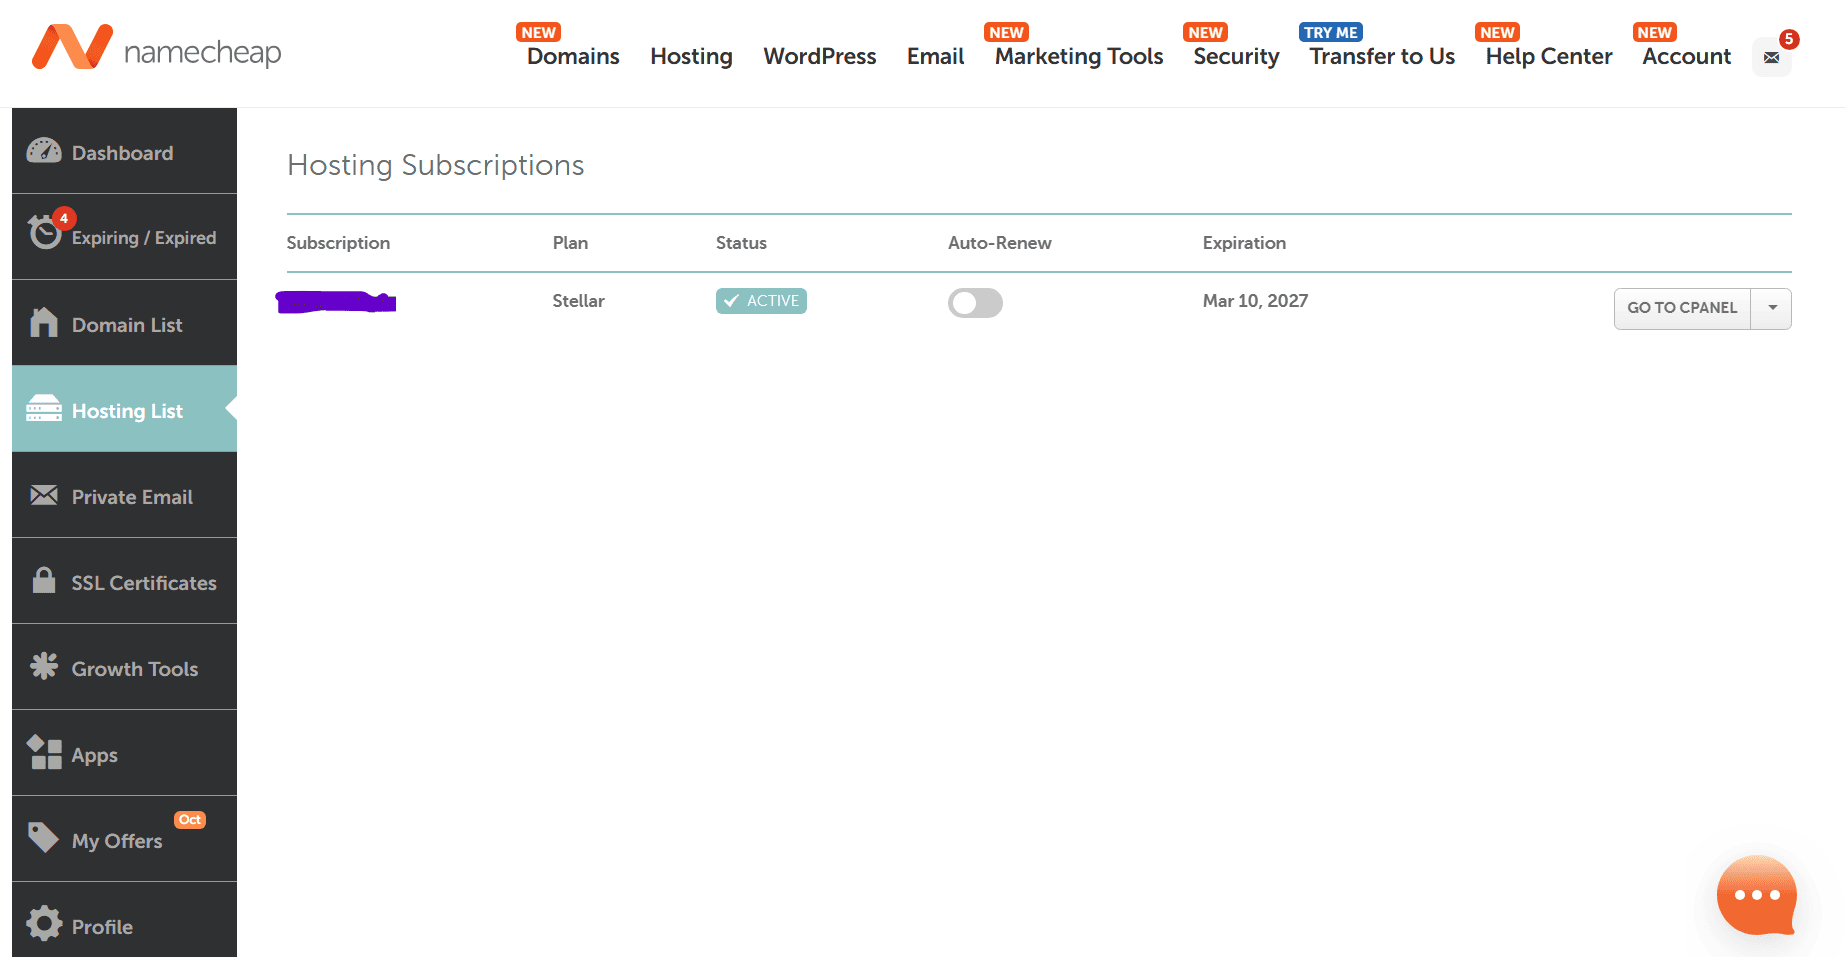The height and width of the screenshot is (957, 1846).
Task: Click the Hosting Subscriptions page heading
Action: [436, 165]
